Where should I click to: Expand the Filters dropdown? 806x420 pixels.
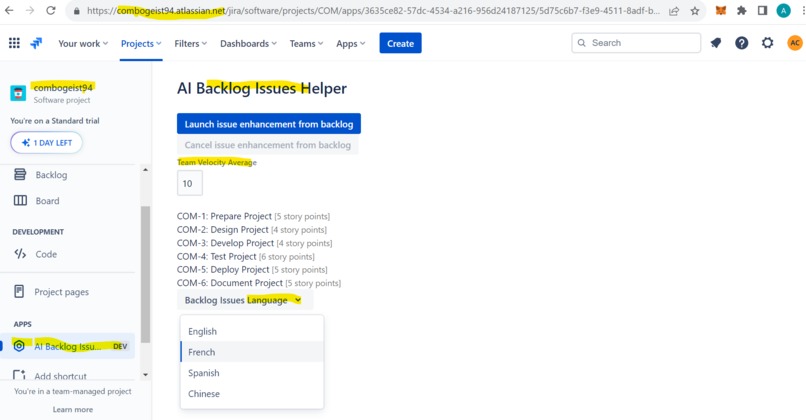pyautogui.click(x=190, y=44)
